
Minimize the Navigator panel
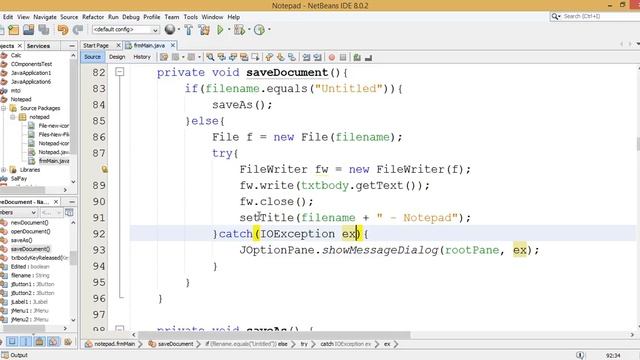point(72,202)
